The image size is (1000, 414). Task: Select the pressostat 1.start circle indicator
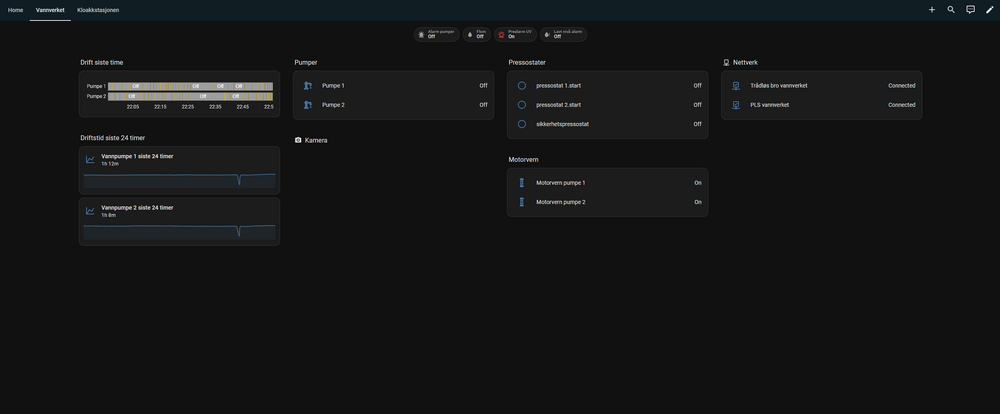(x=521, y=86)
